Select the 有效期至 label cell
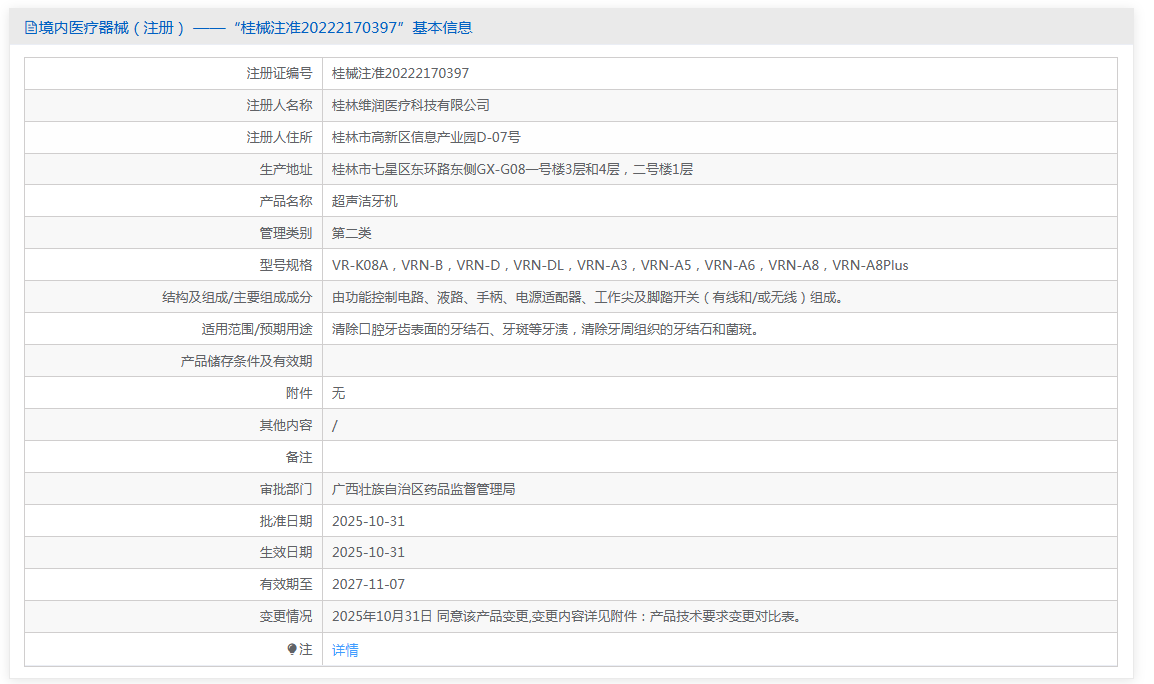Image resolution: width=1154 pixels, height=684 pixels. click(174, 585)
